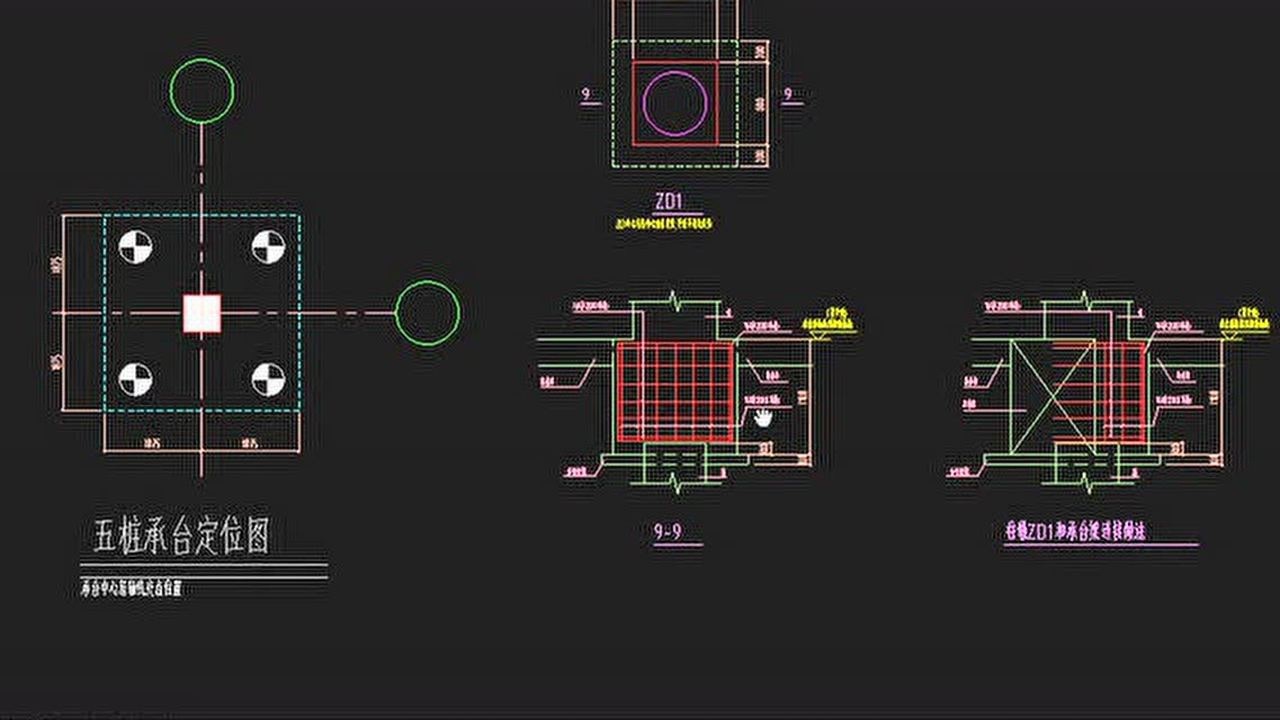1280x720 pixels.
Task: Select the crossed rectangle in right detail
Action: pyautogui.click(x=1050, y=391)
